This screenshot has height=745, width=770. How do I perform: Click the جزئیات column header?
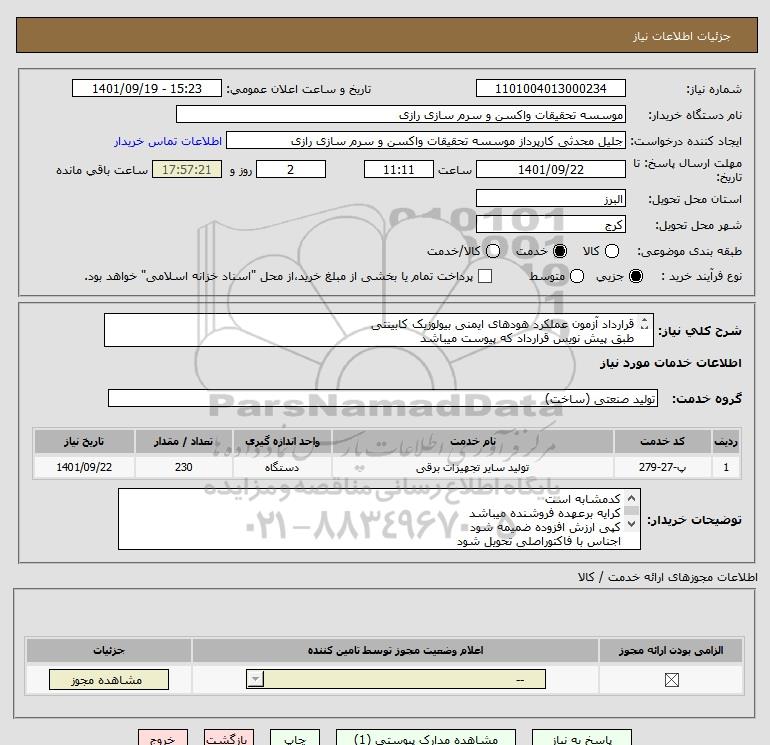[109, 650]
